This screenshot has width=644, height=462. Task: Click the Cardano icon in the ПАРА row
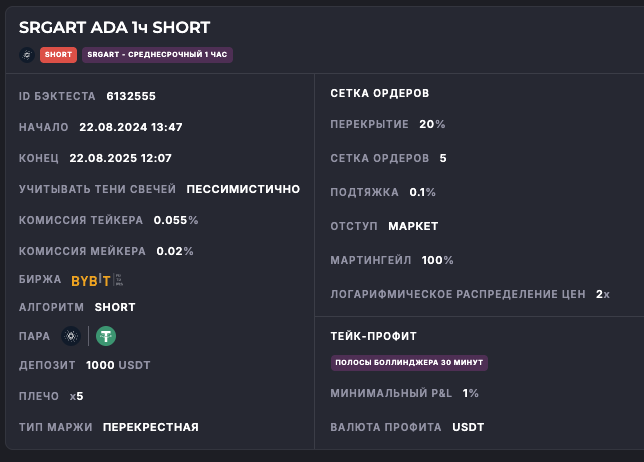pos(70,336)
